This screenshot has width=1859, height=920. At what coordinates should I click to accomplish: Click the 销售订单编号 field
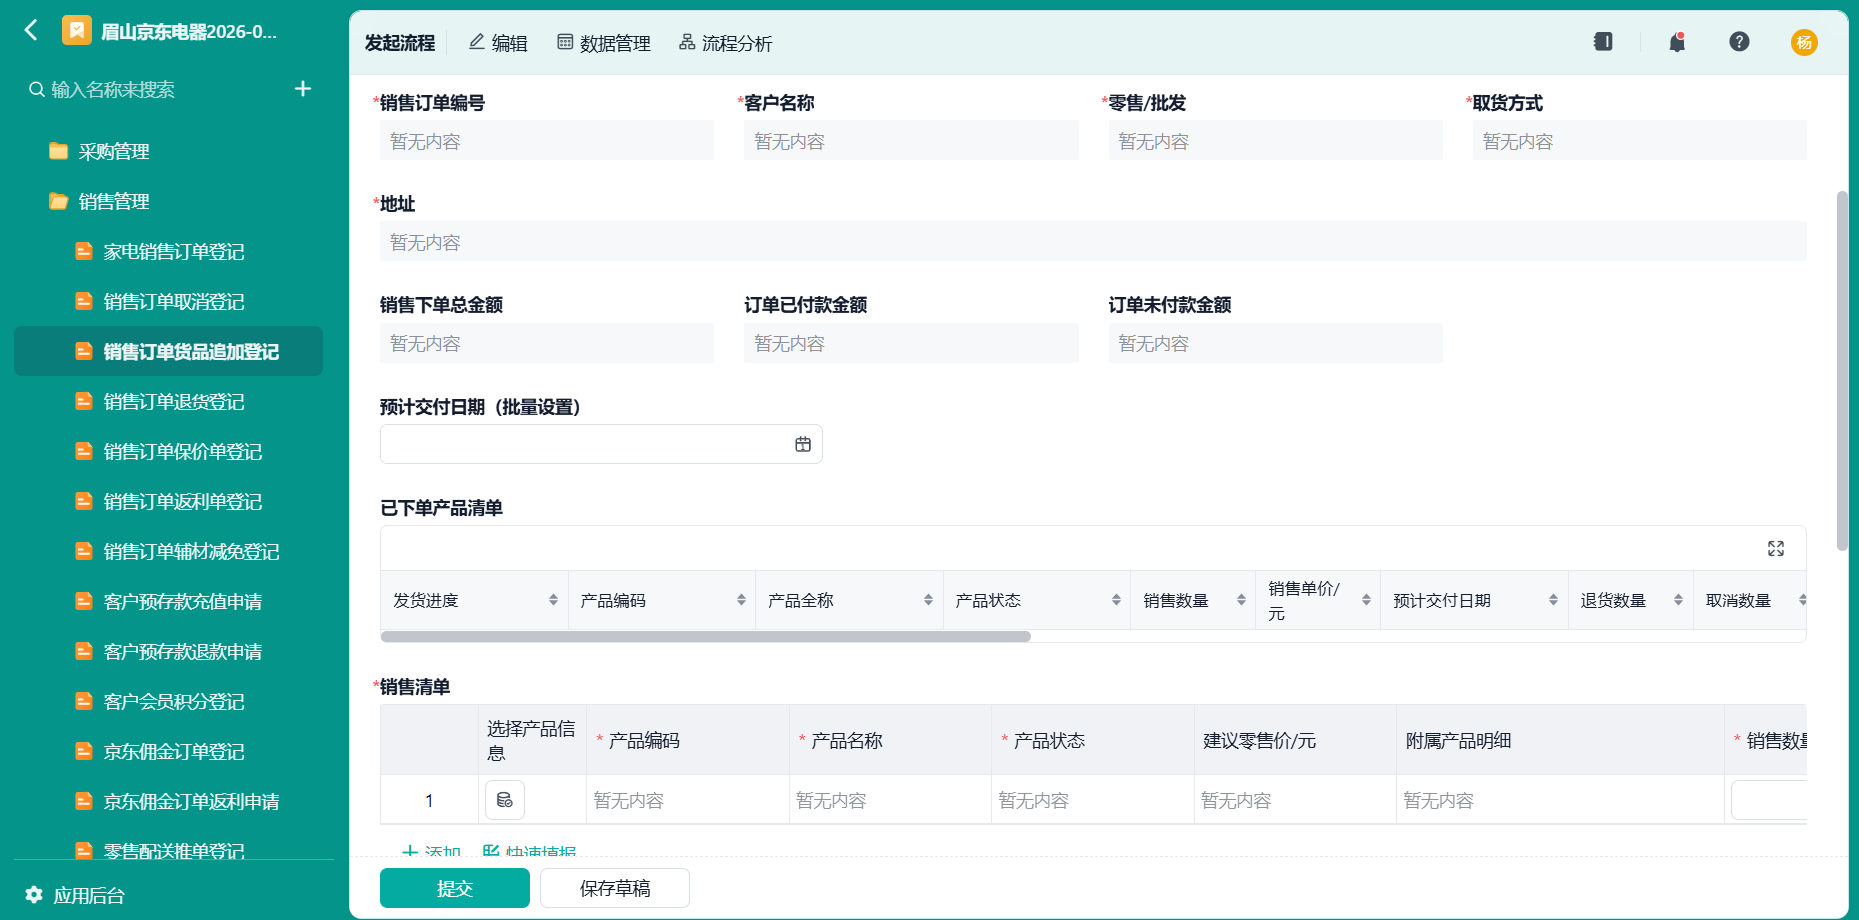547,141
